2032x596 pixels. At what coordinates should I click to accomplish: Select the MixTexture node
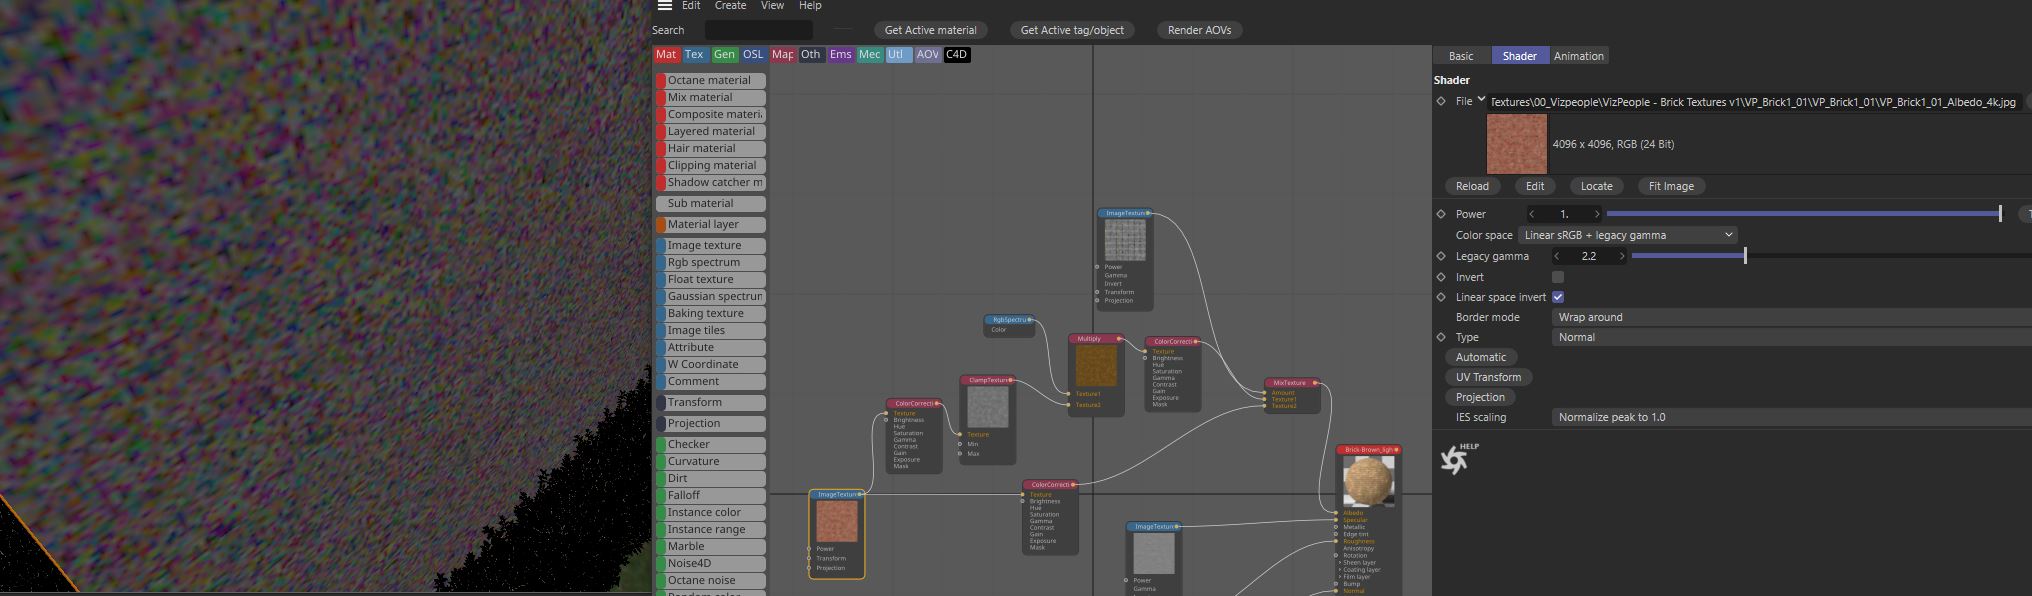[1292, 395]
